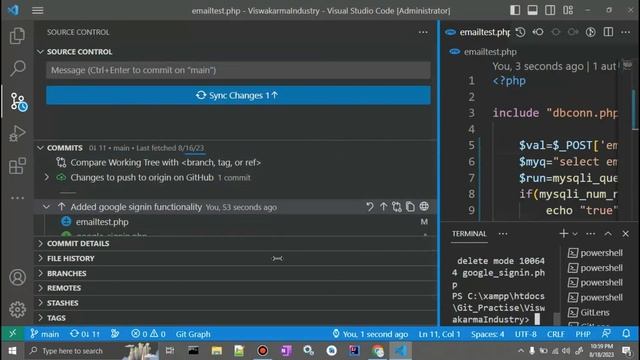Customize layout icon in title bar
This screenshot has width=640, height=360.
coord(568,10)
